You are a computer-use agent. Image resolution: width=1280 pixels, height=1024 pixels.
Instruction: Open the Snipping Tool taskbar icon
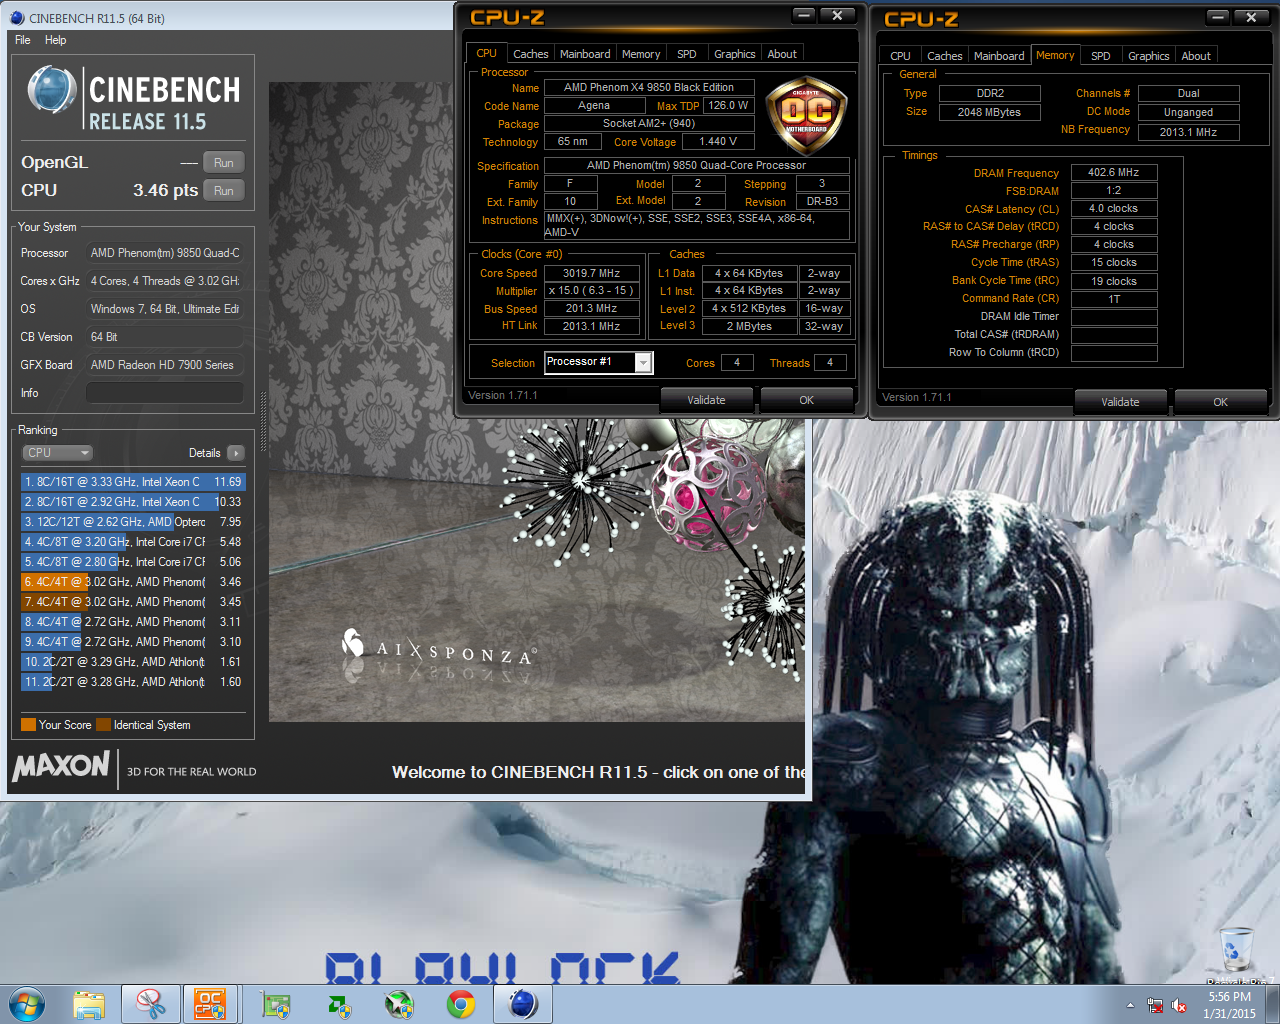point(151,1004)
